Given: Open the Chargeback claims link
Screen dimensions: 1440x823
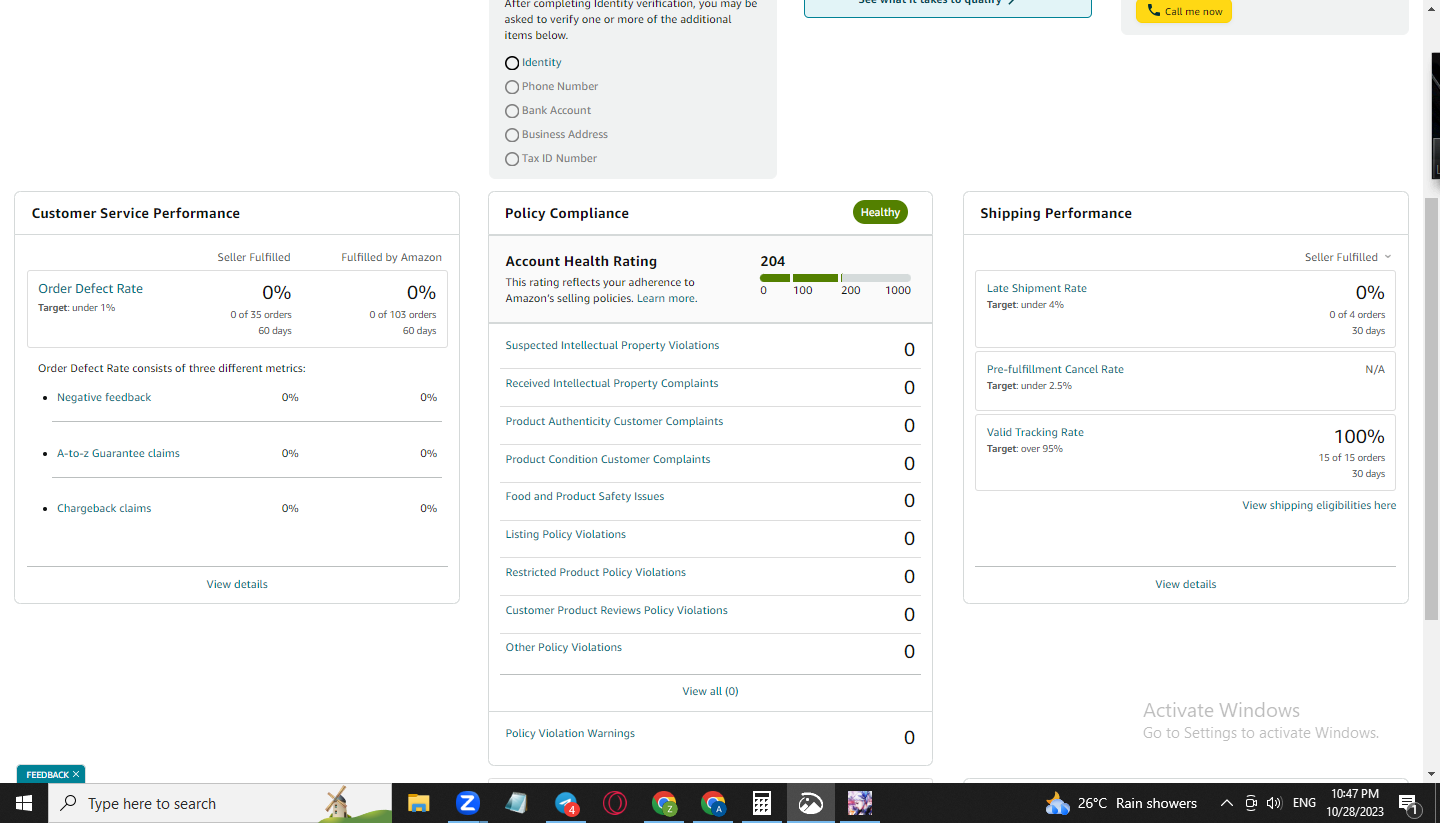Looking at the screenshot, I should point(104,508).
